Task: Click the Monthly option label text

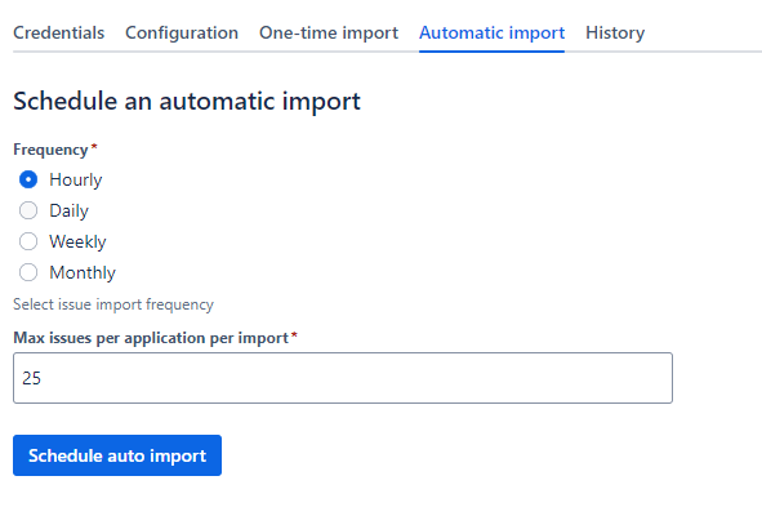Action: (82, 273)
